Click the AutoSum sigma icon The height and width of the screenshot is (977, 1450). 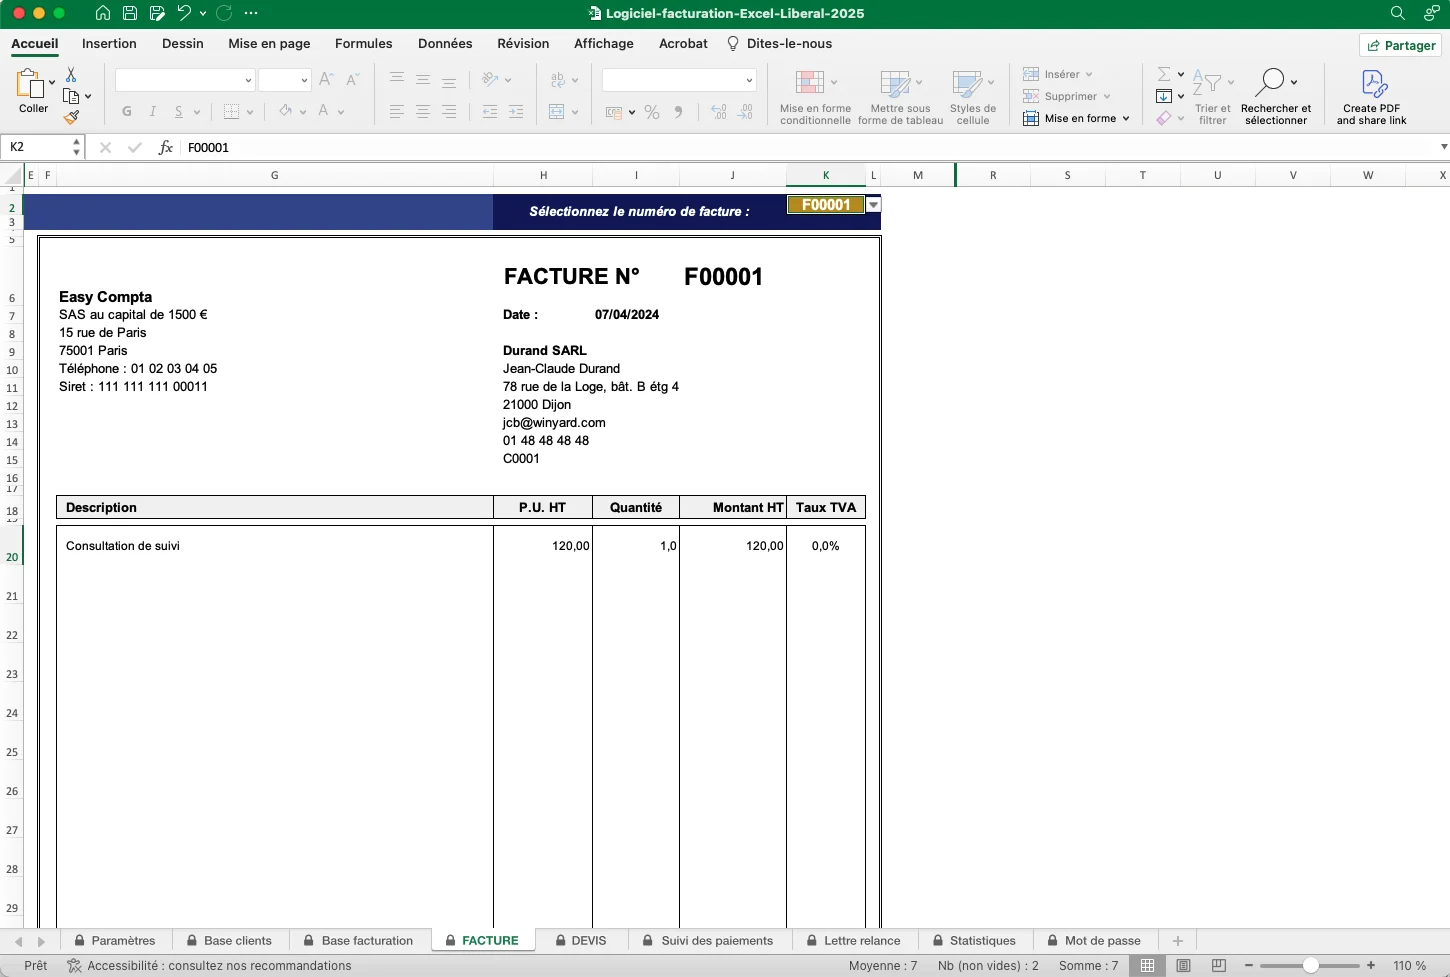click(1164, 74)
